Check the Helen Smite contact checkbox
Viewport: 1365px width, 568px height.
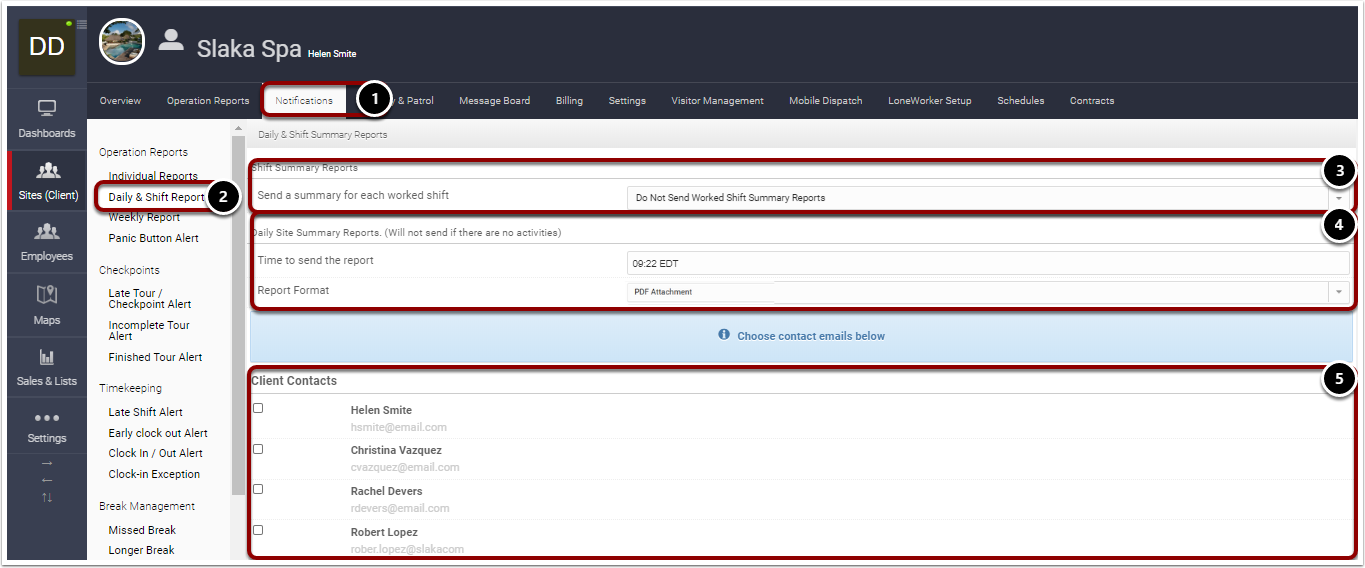[x=258, y=408]
